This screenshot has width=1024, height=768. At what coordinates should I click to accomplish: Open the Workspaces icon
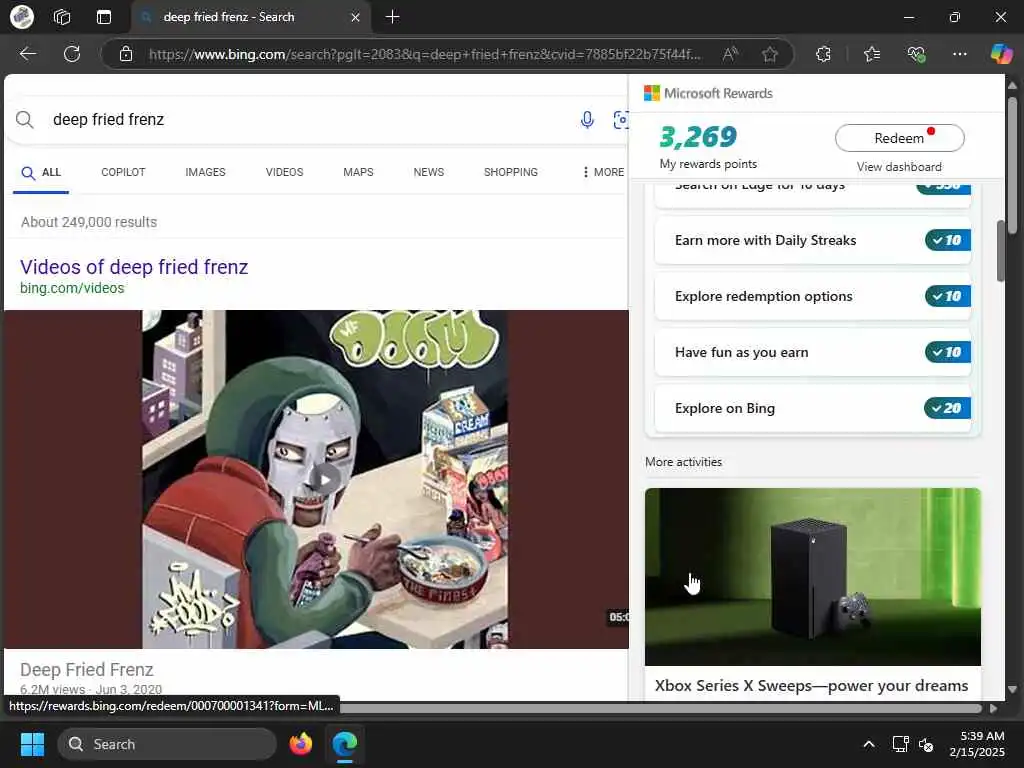point(62,17)
